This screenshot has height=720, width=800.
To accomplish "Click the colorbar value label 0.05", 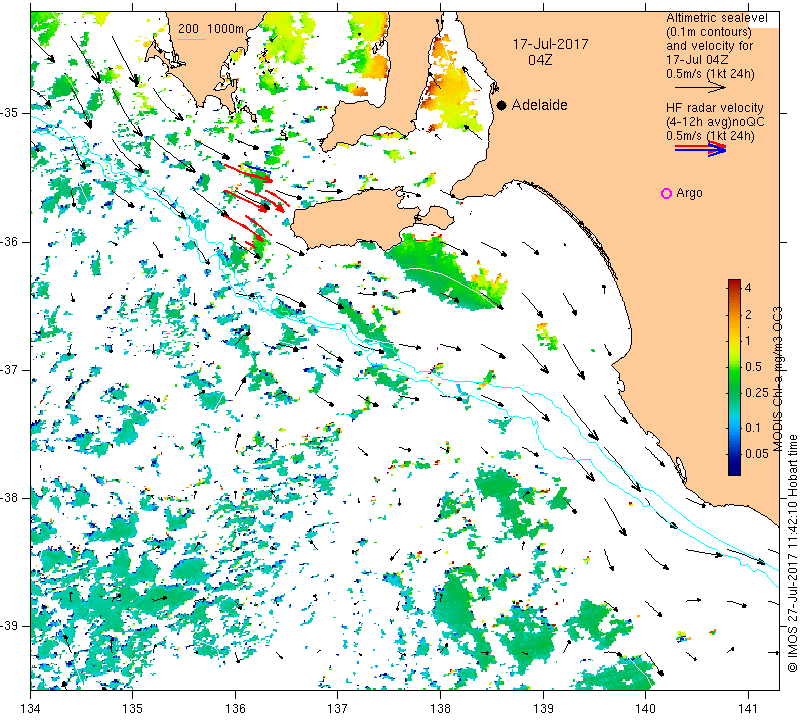I will click(x=756, y=454).
